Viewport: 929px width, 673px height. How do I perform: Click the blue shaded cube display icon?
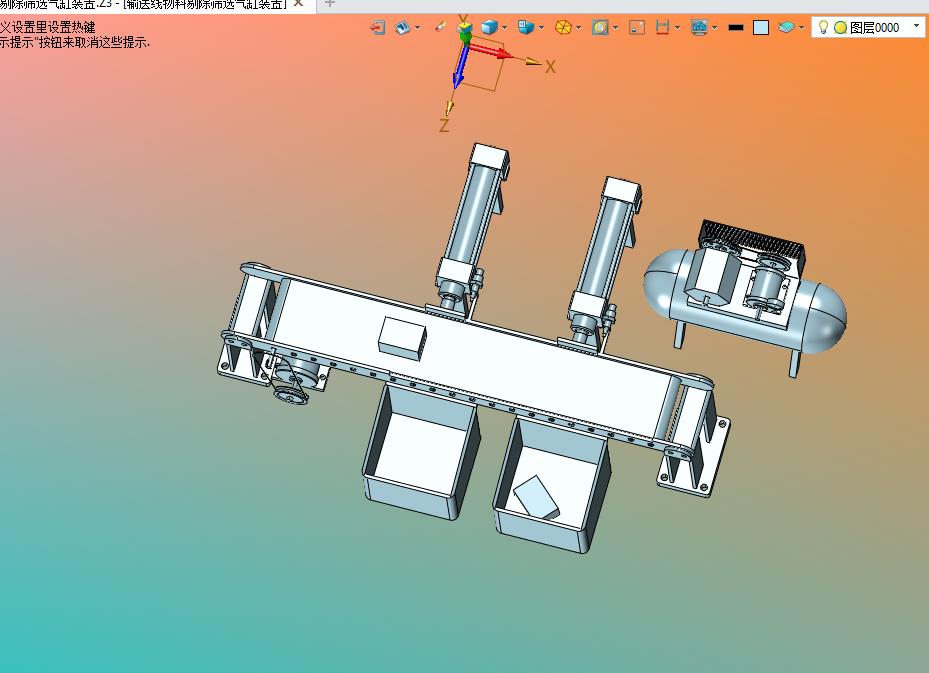point(489,27)
